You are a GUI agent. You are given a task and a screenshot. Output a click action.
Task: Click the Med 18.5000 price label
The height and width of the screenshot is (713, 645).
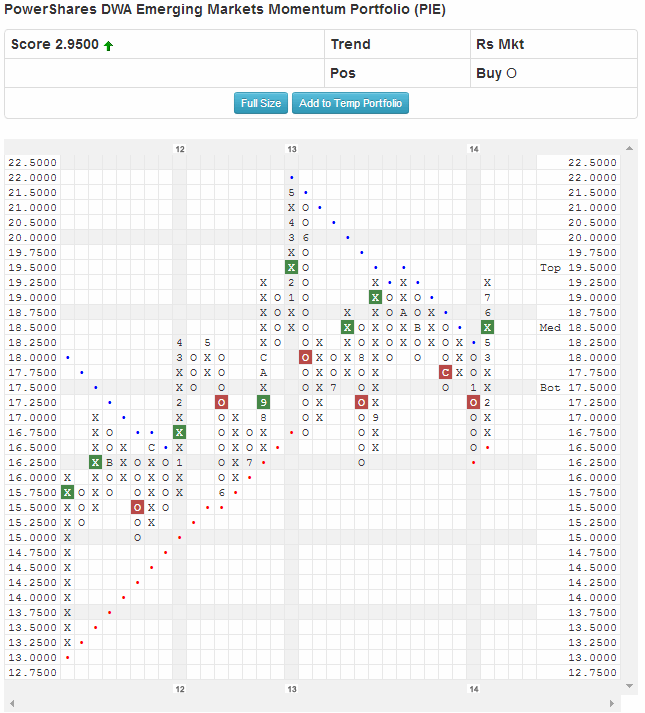(577, 327)
